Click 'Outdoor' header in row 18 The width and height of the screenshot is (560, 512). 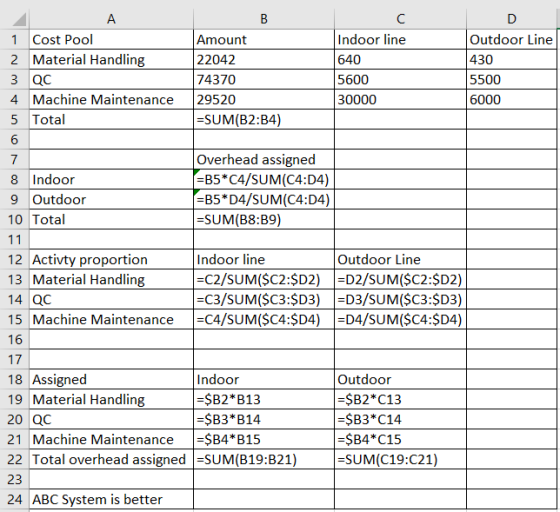coord(400,379)
